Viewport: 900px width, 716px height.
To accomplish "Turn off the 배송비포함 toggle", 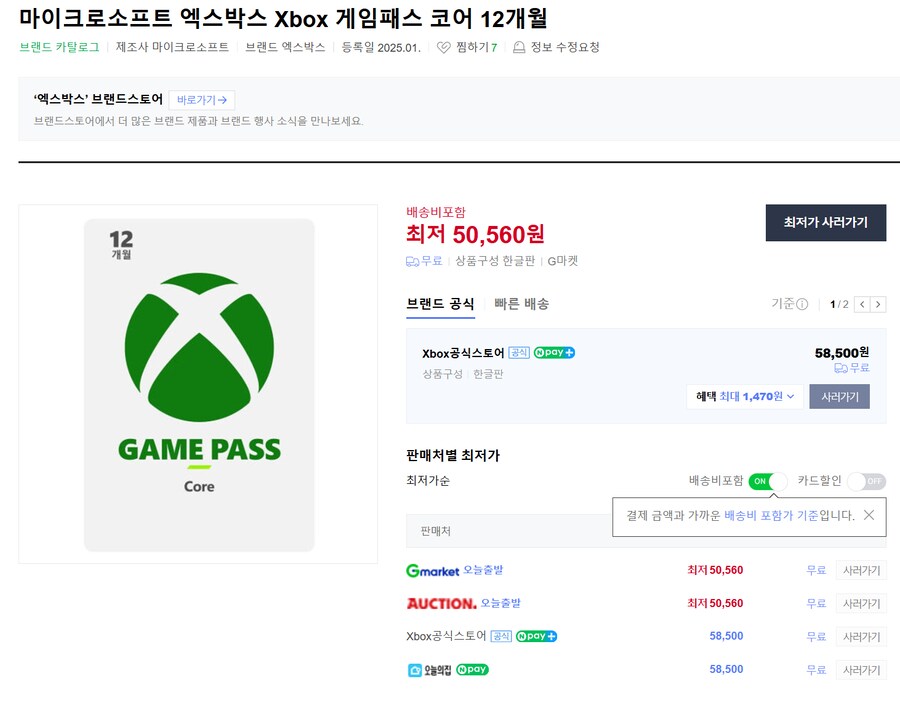I will click(768, 480).
